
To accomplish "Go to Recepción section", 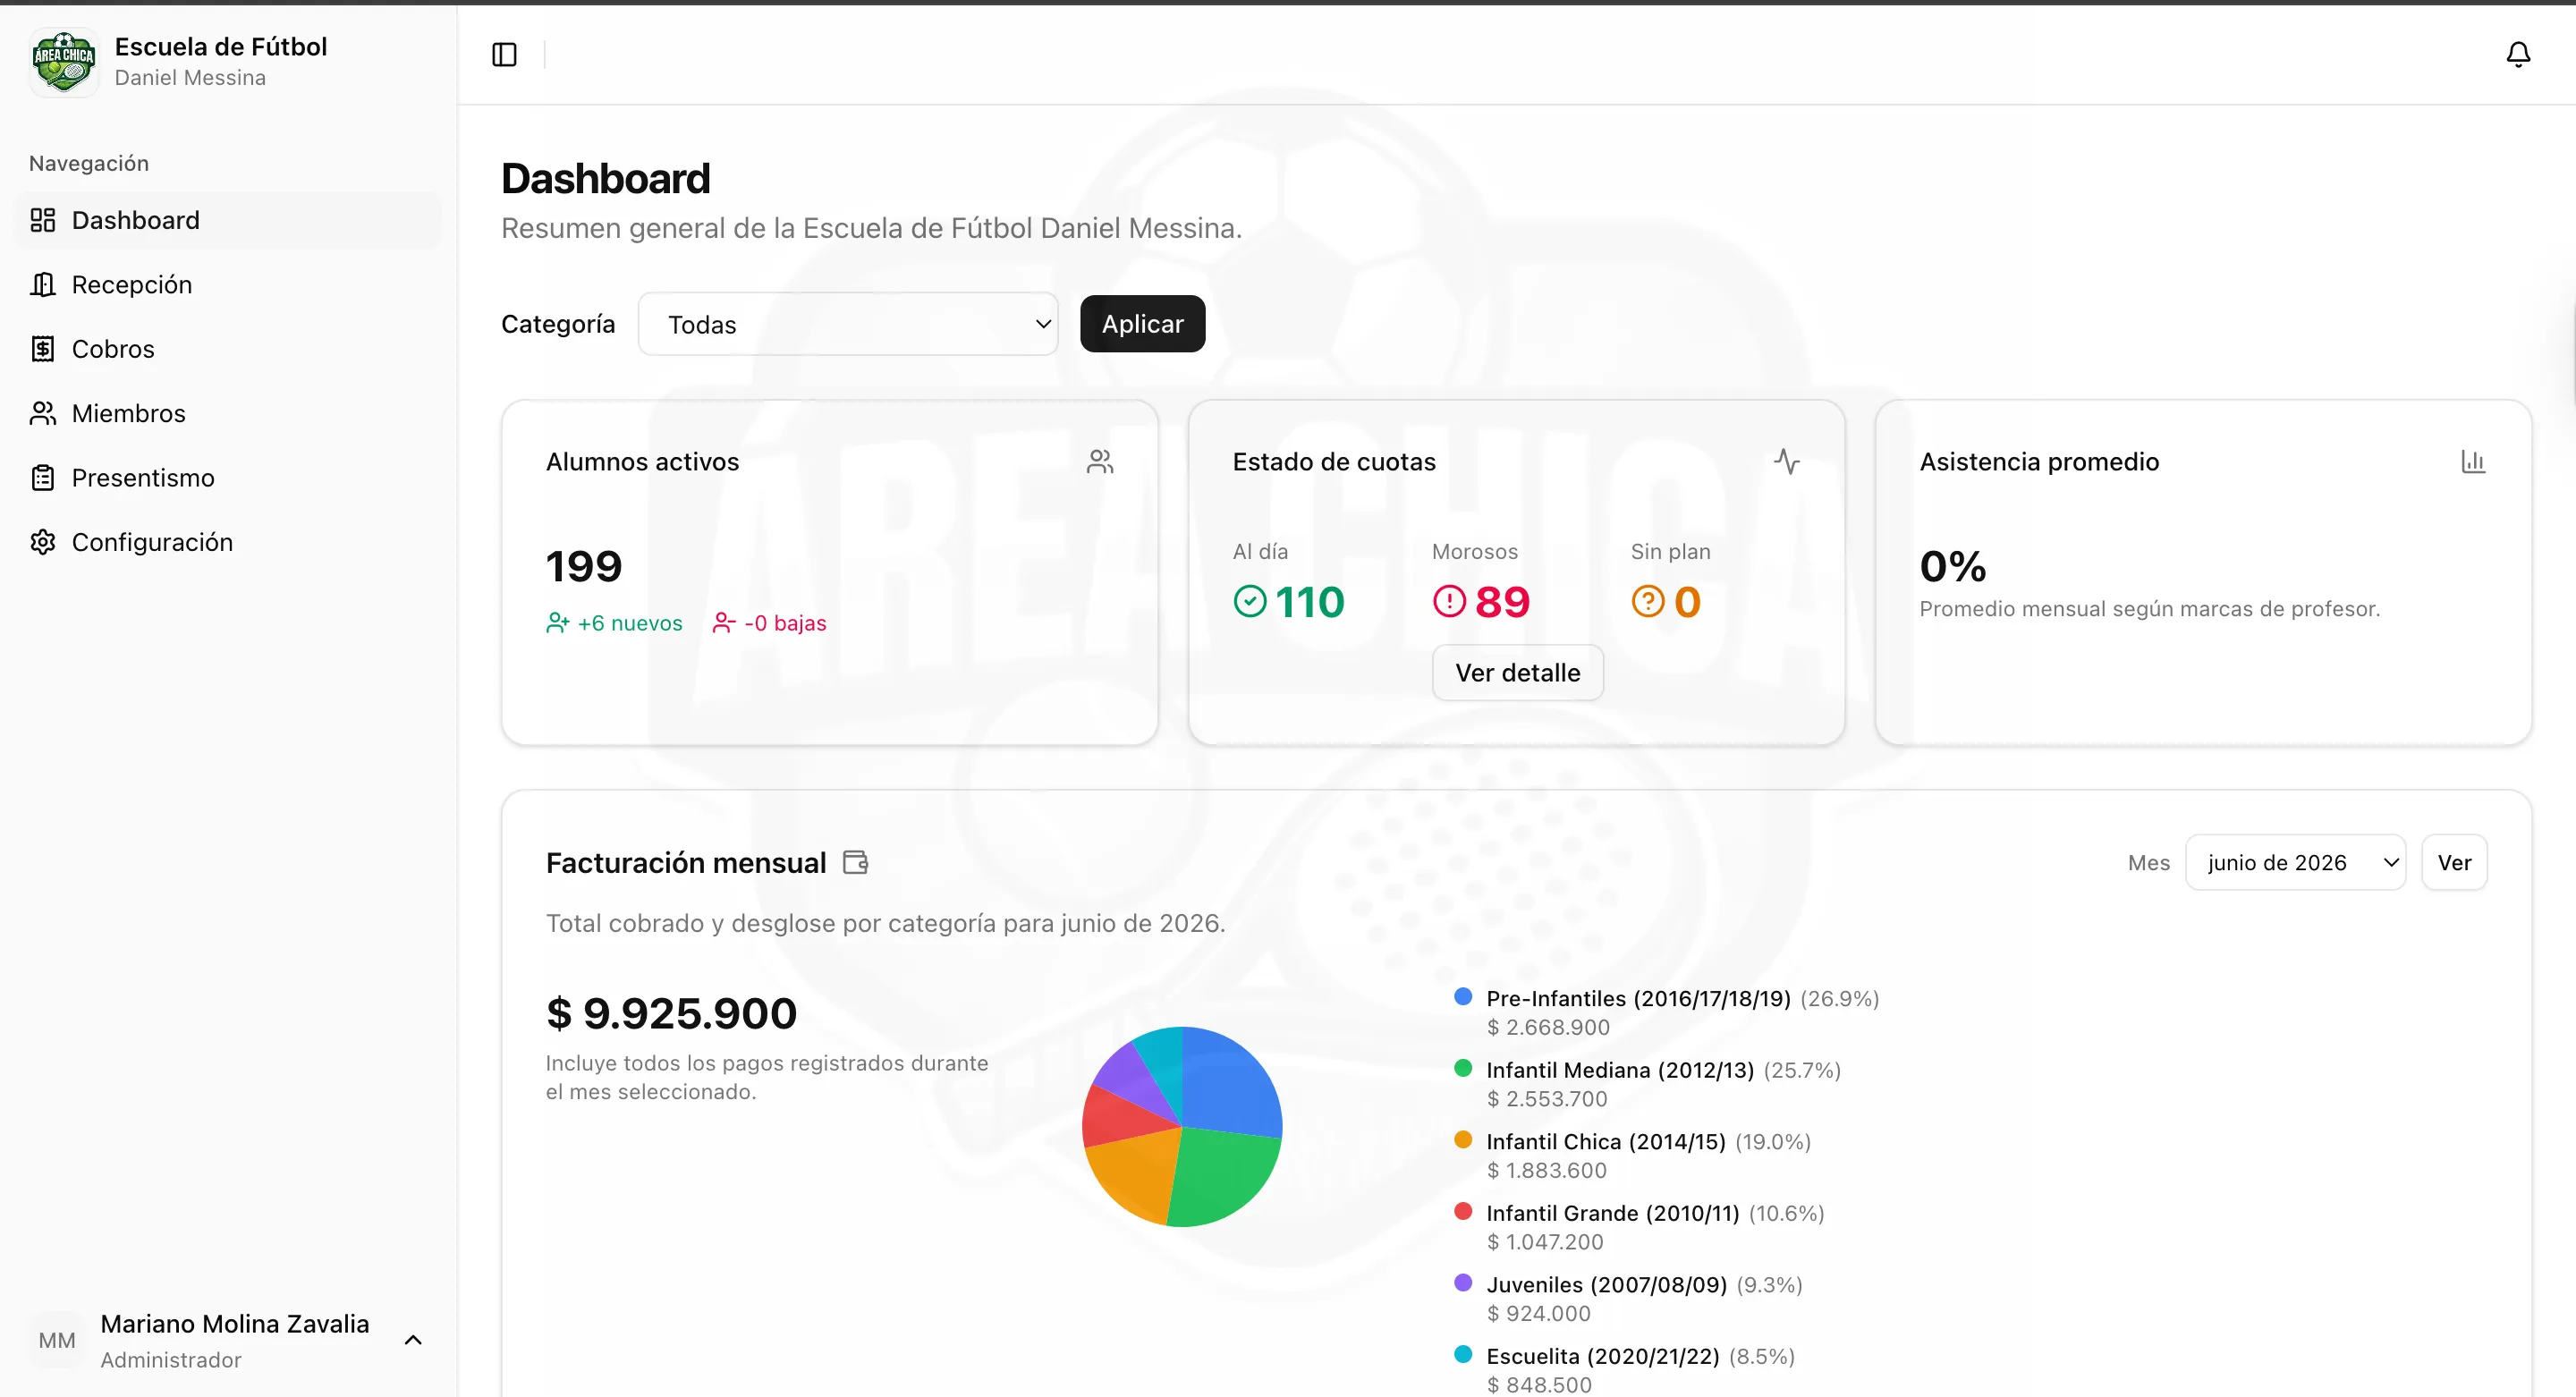I will click(x=228, y=284).
